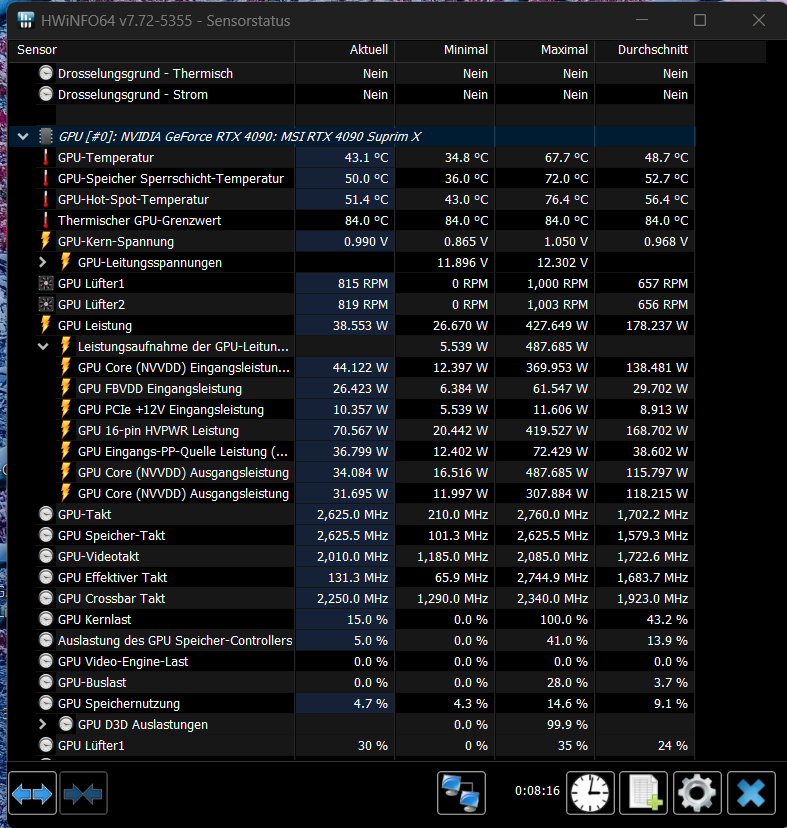The height and width of the screenshot is (828, 787).
Task: Click icon beside GPU Speichernutzung
Action: [46, 703]
